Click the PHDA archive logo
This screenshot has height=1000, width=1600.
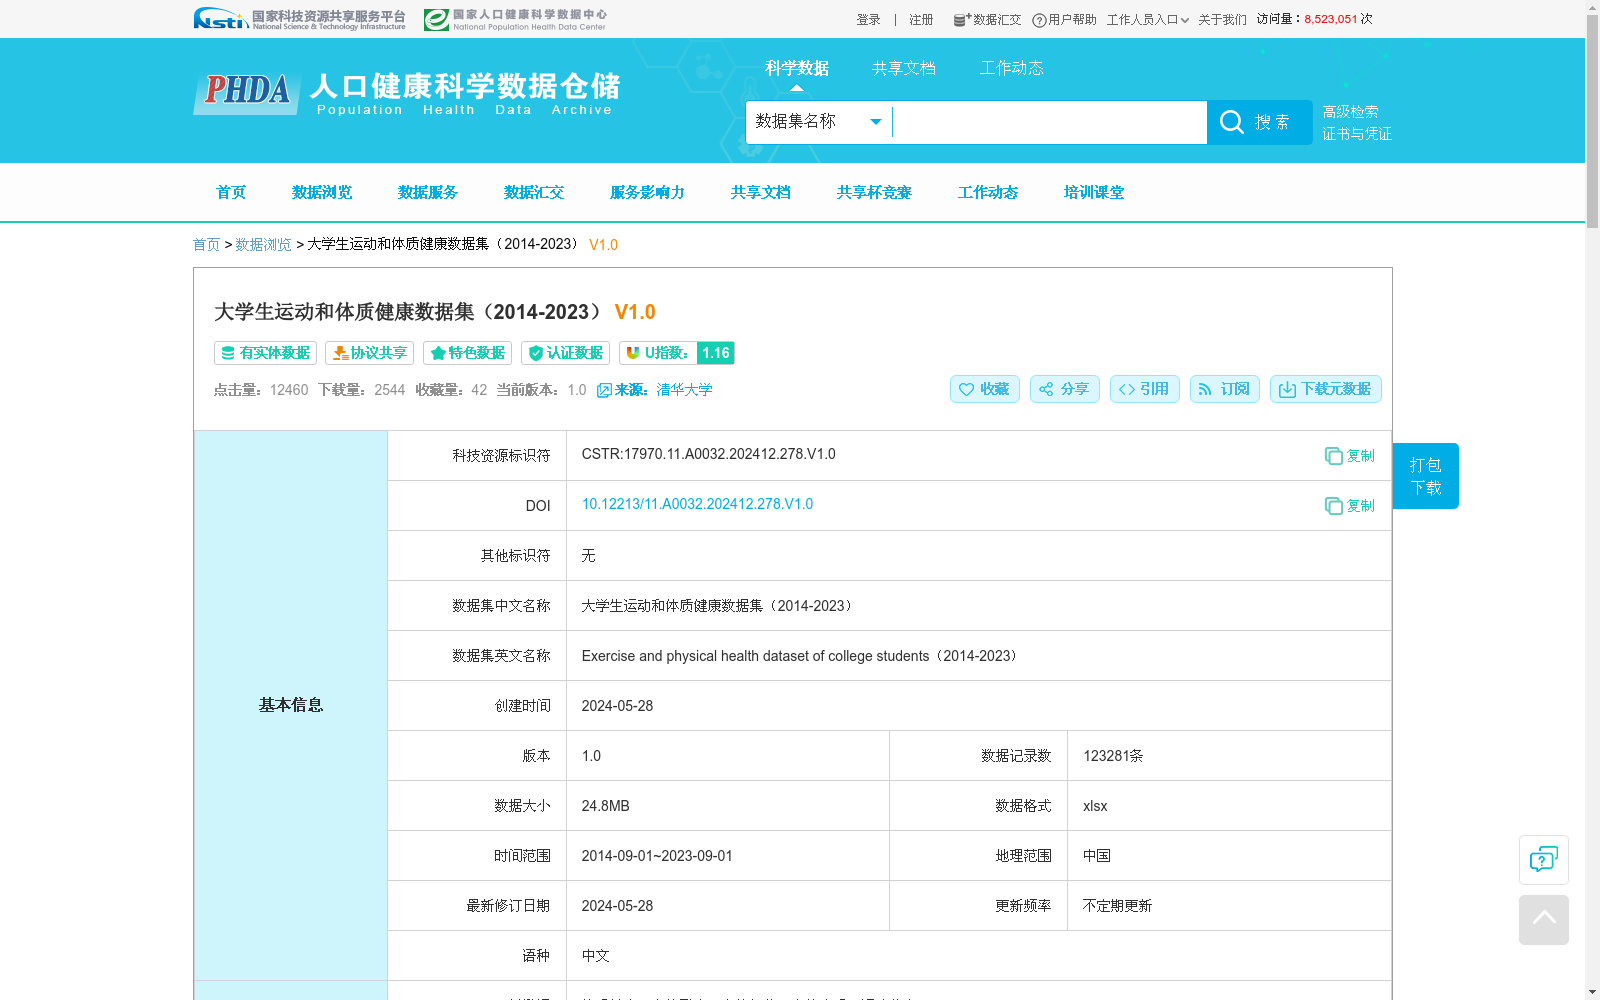coord(406,93)
